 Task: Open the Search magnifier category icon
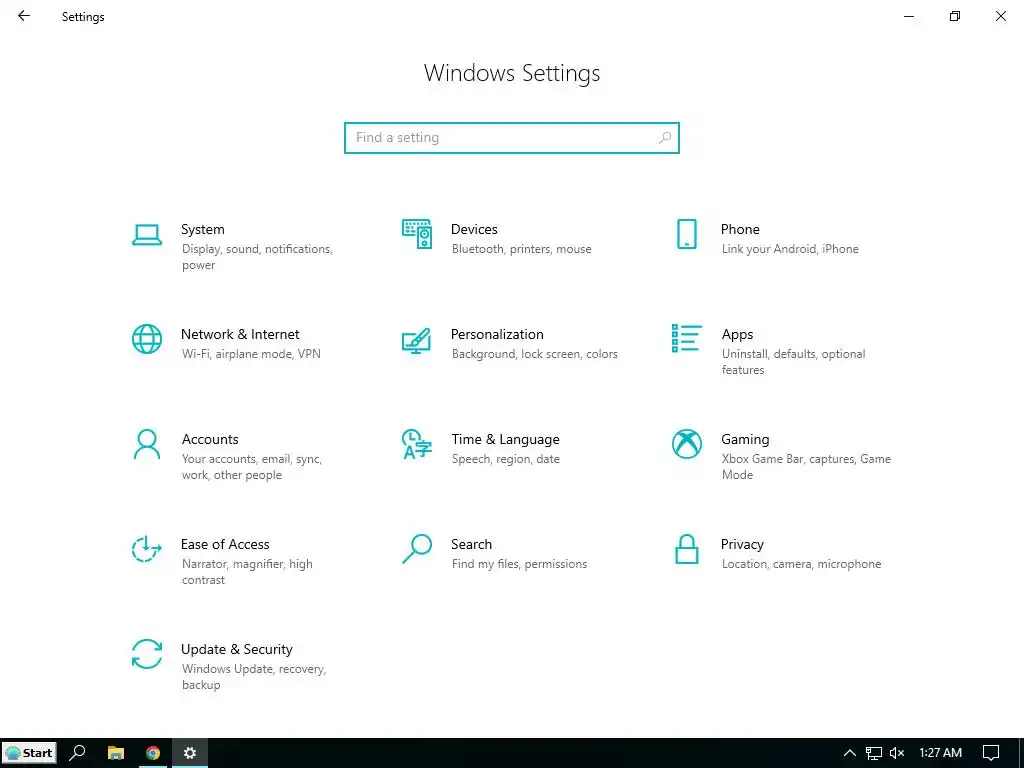tap(417, 549)
